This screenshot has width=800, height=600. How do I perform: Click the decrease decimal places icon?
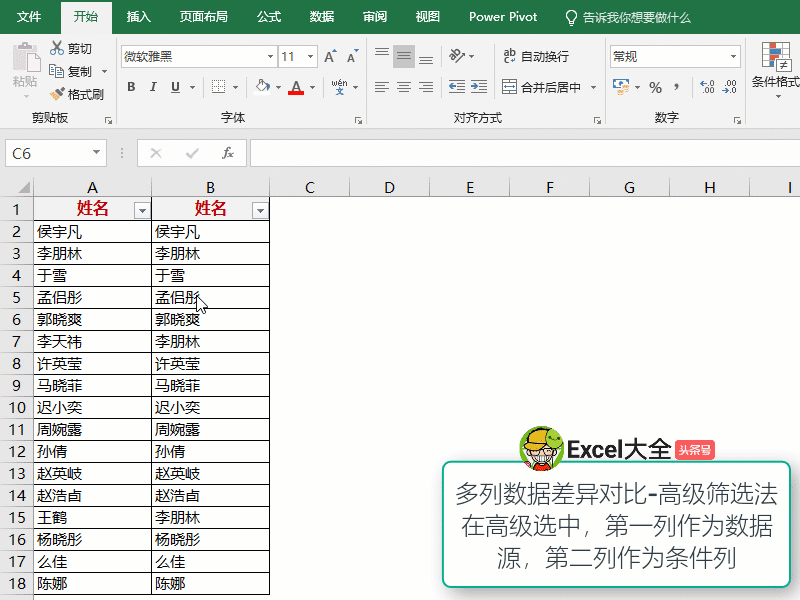point(730,87)
